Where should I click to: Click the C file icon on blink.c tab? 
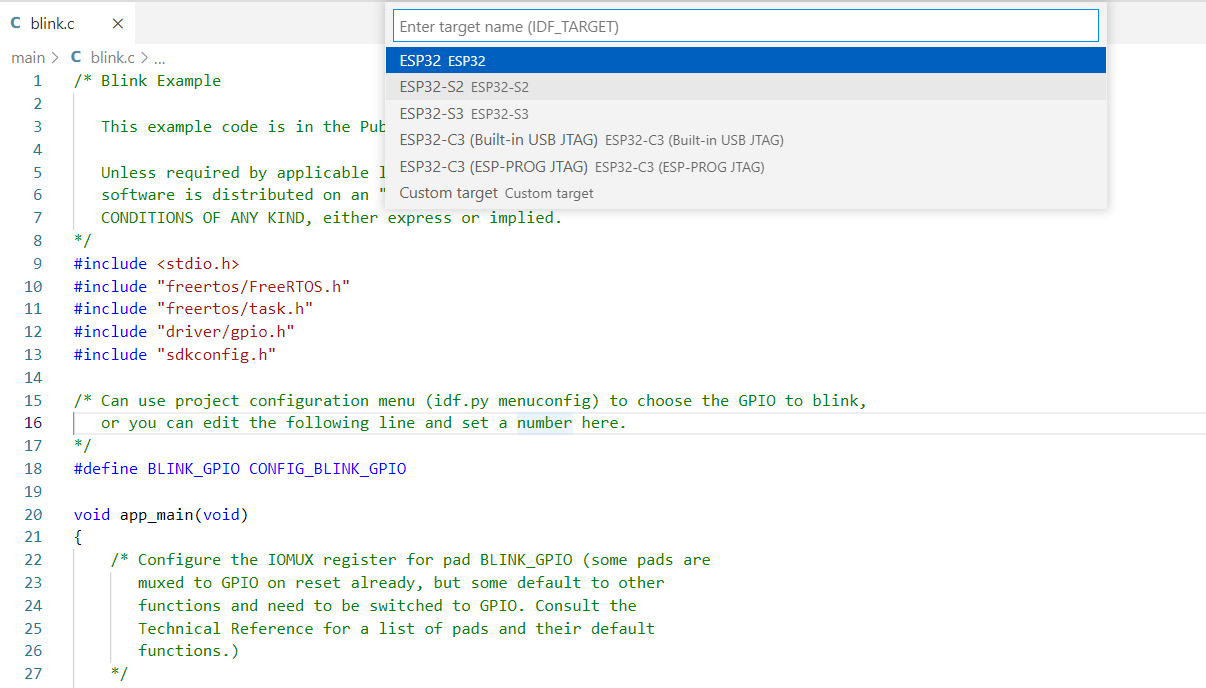tap(16, 23)
